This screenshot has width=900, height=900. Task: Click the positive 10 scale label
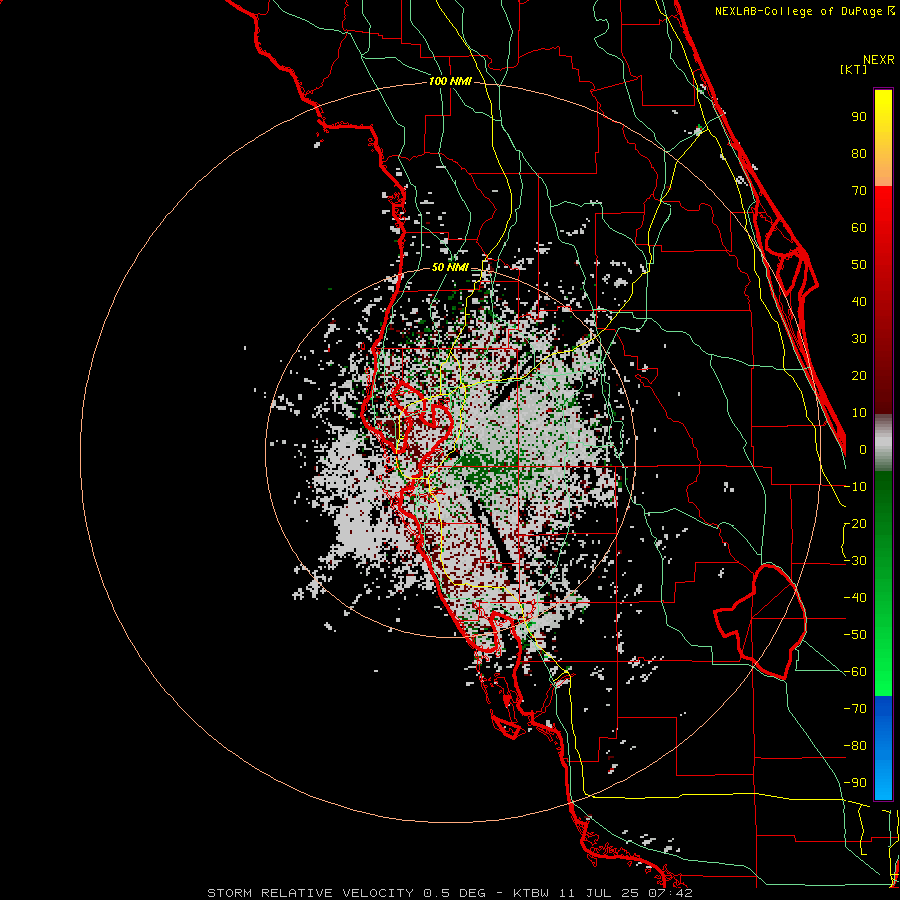(859, 413)
